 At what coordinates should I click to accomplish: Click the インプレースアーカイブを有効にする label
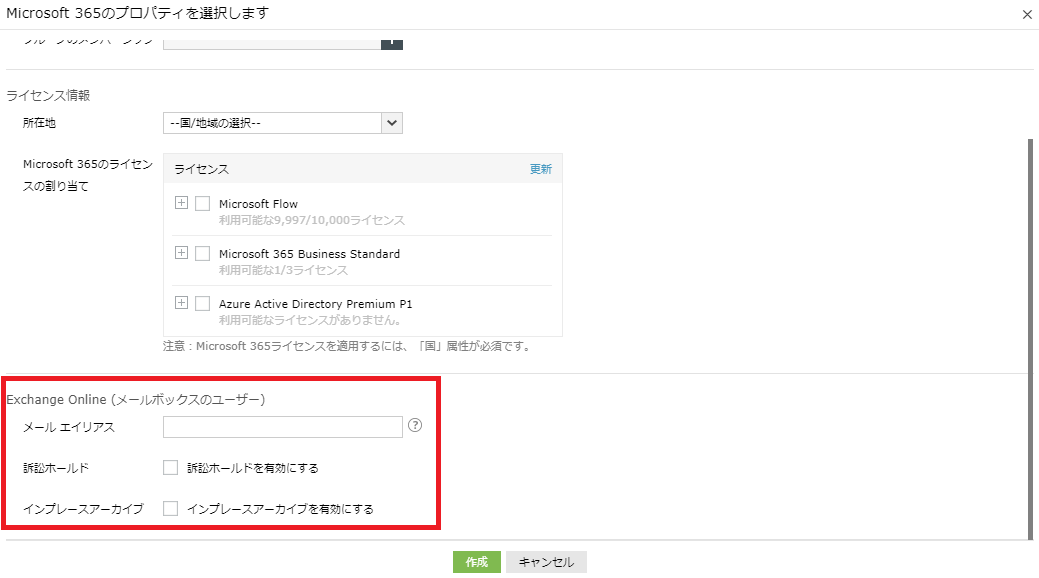(x=280, y=509)
